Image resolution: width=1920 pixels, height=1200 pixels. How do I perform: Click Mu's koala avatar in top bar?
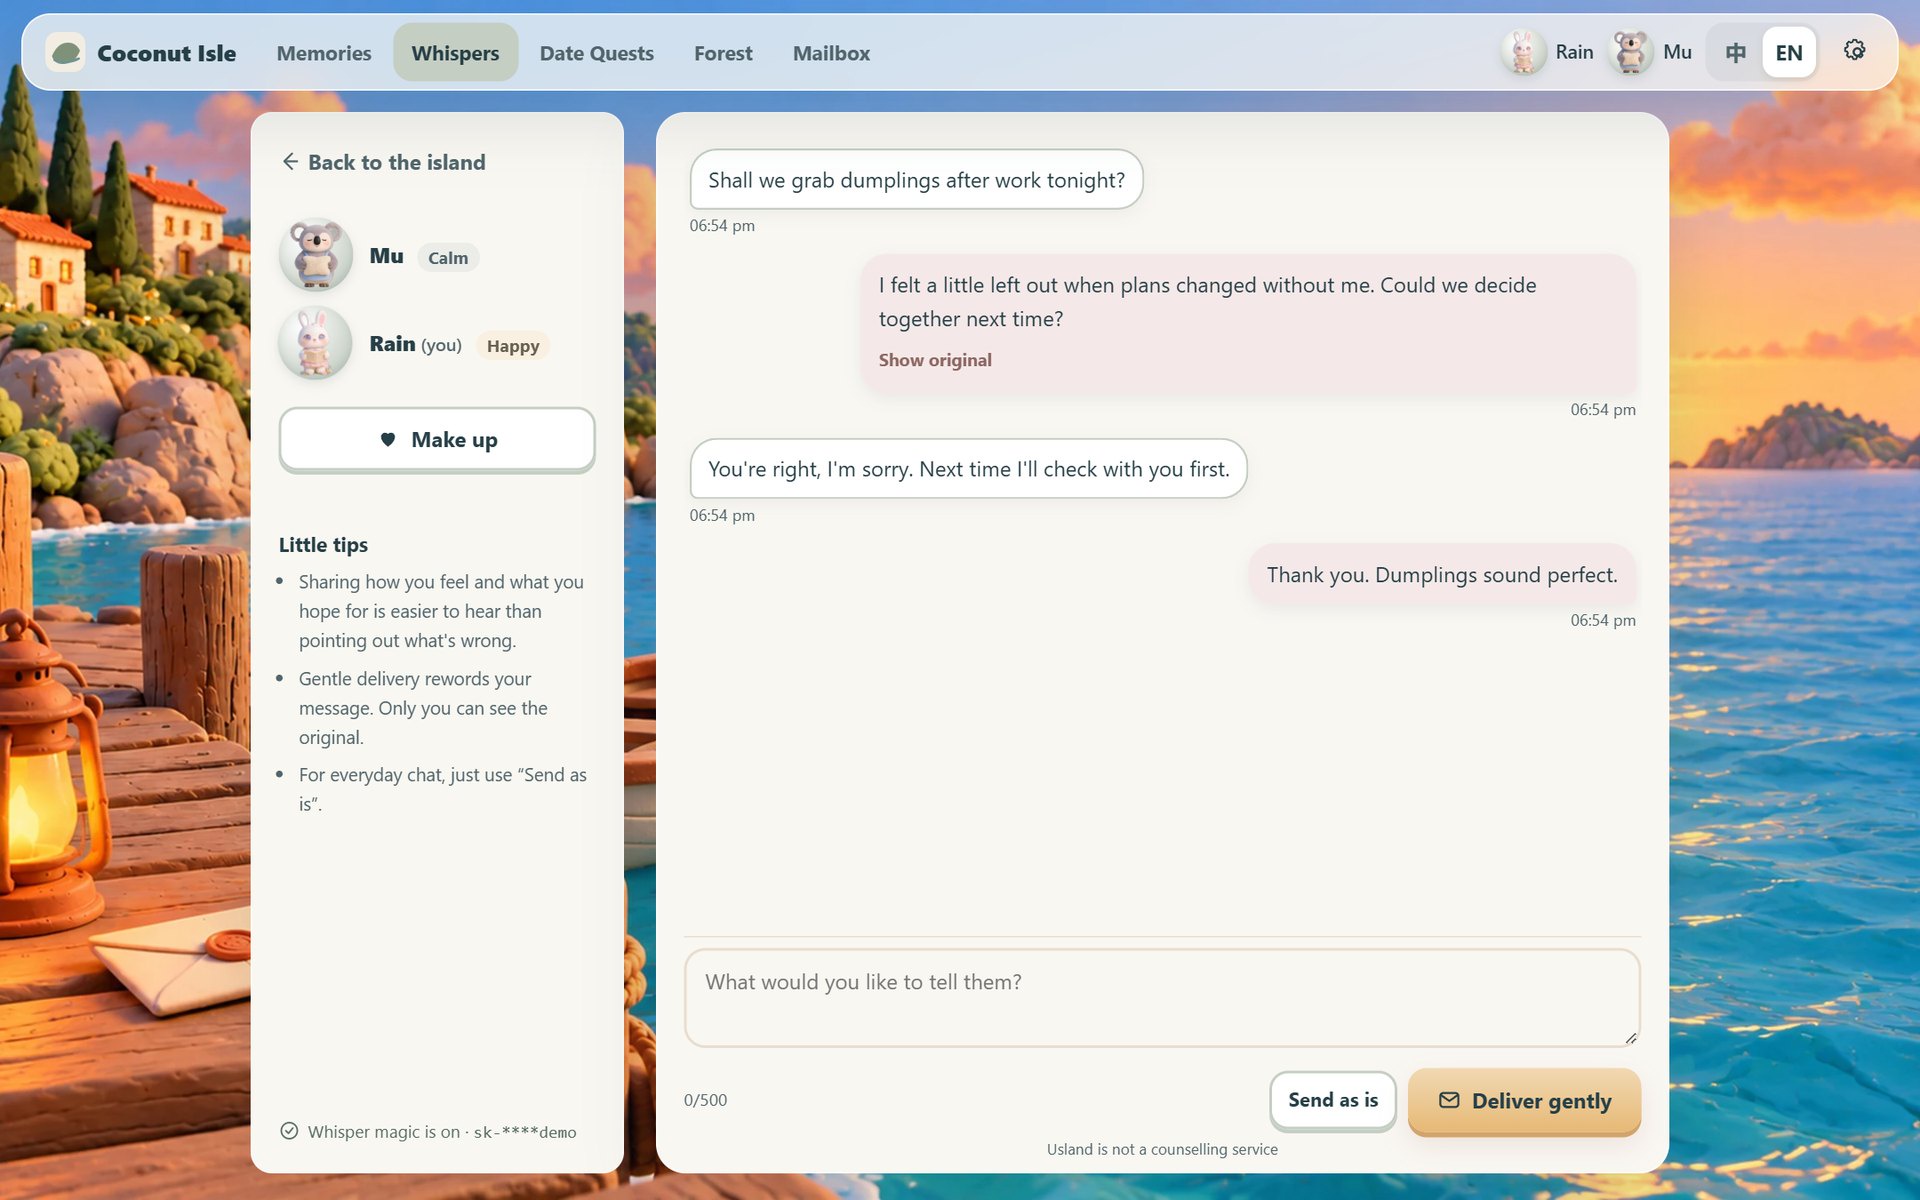(1631, 52)
